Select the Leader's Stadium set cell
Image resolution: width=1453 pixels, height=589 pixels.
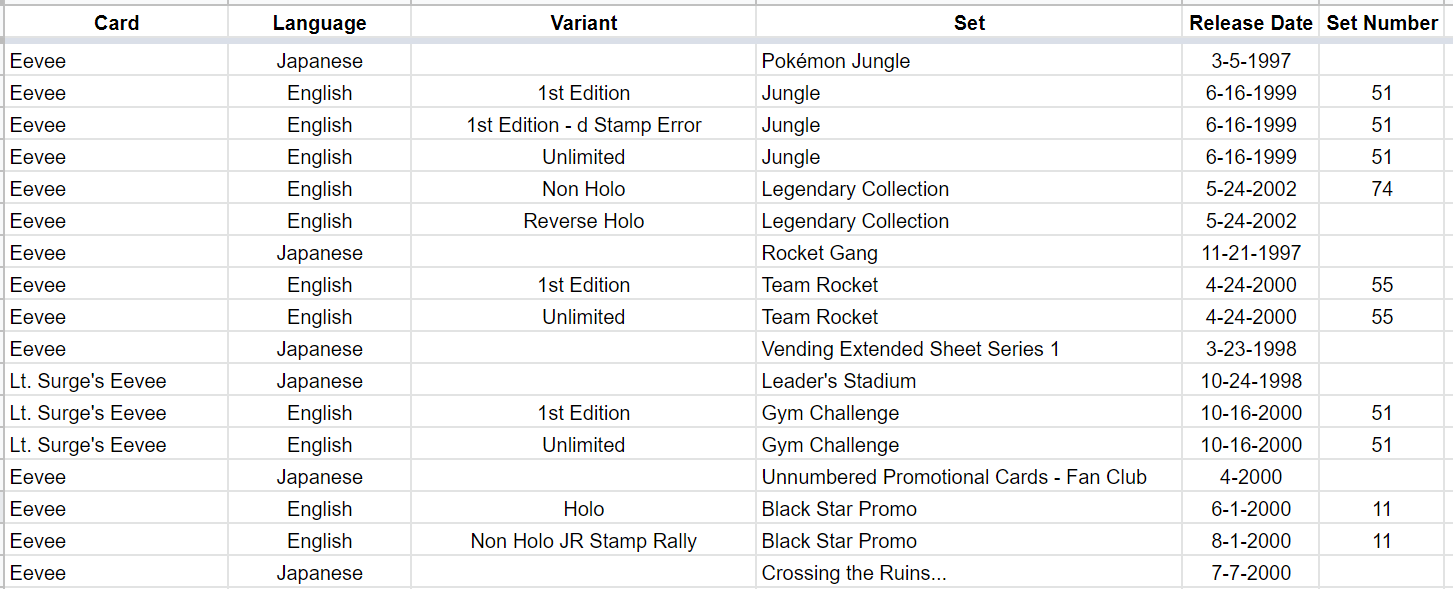969,381
